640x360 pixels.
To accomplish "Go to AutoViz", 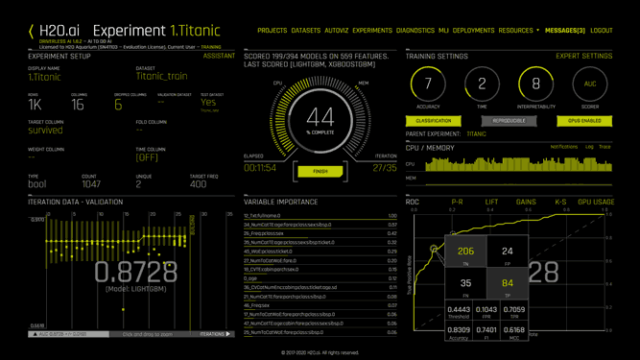I will coord(336,31).
